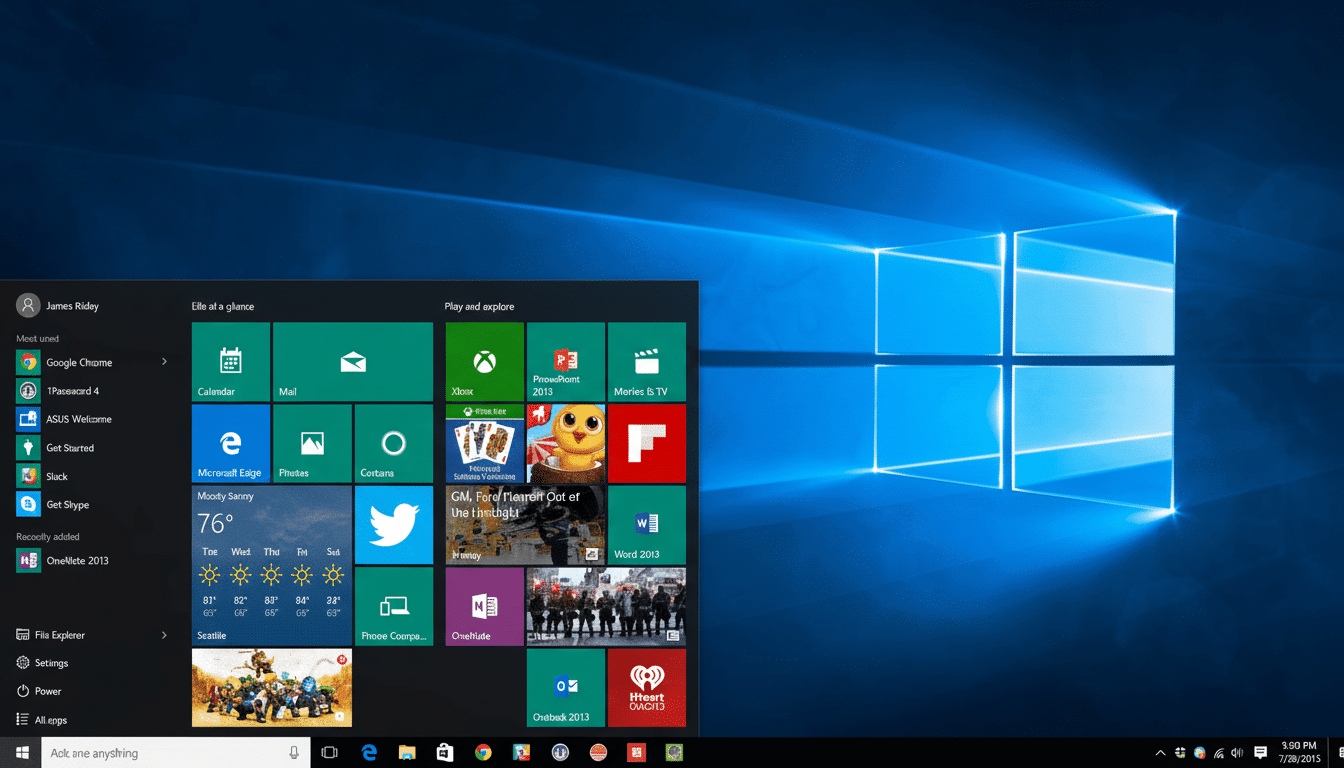Open the Mail tile
The height and width of the screenshot is (768, 1344).
tap(352, 361)
